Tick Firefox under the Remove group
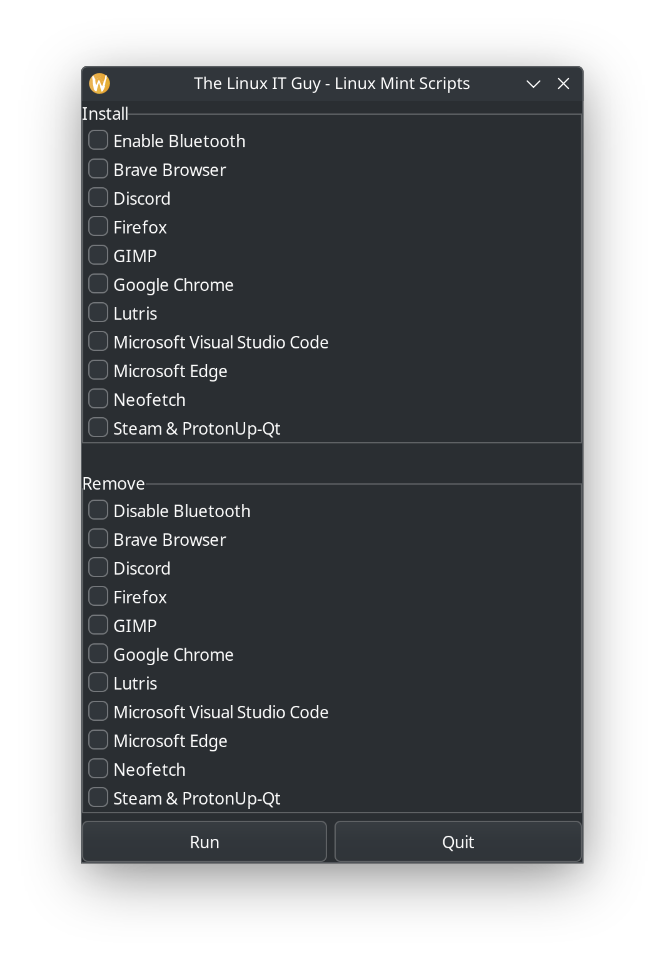Image resolution: width=666 pixels, height=961 pixels. (98, 597)
